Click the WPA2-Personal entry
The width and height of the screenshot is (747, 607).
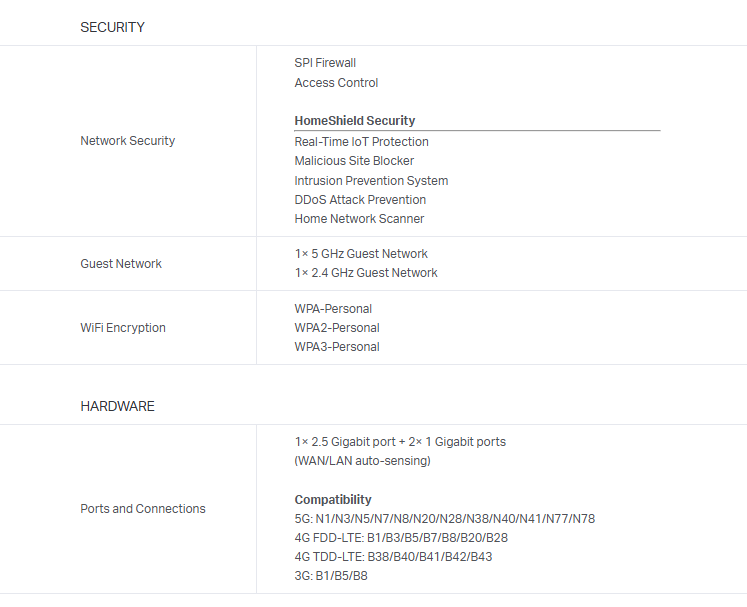[337, 328]
